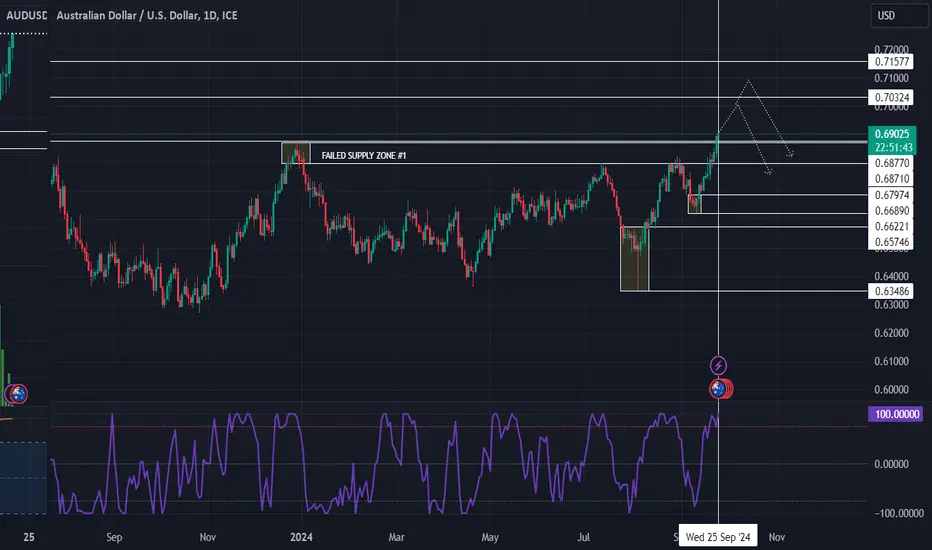Click the purple lightning event icon
Viewport: 932px width, 550px height.
pyautogui.click(x=718, y=365)
